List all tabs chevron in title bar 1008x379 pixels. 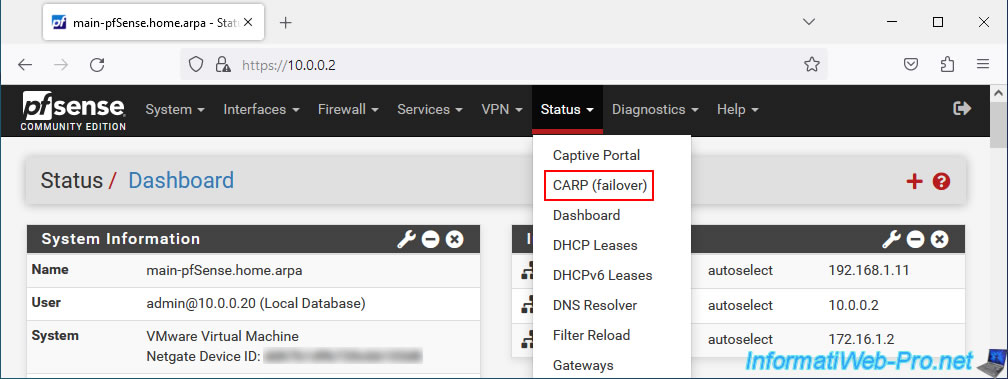click(x=809, y=22)
